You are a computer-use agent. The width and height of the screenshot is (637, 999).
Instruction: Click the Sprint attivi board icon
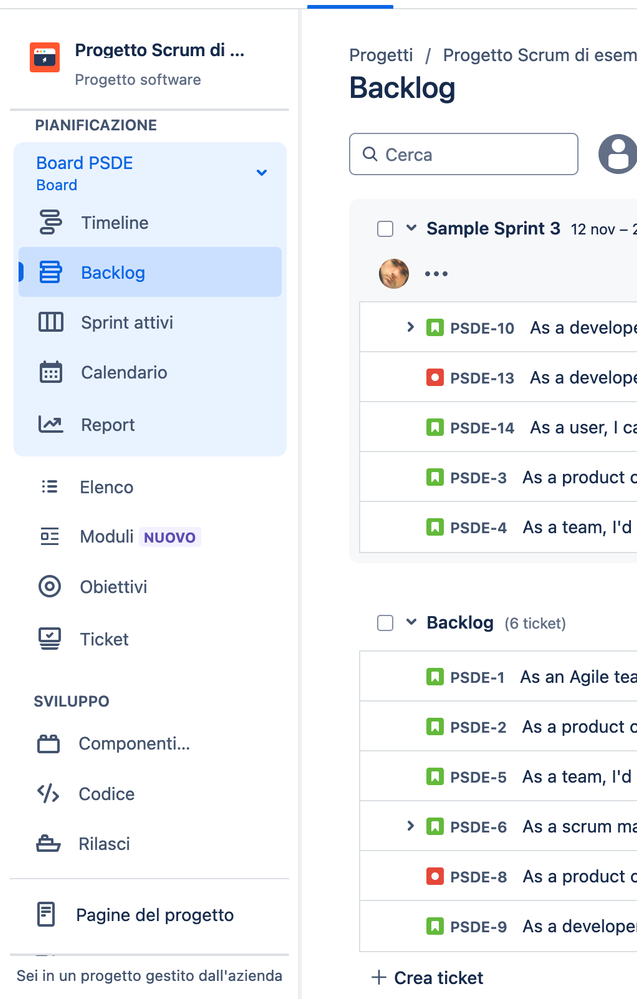coord(50,322)
